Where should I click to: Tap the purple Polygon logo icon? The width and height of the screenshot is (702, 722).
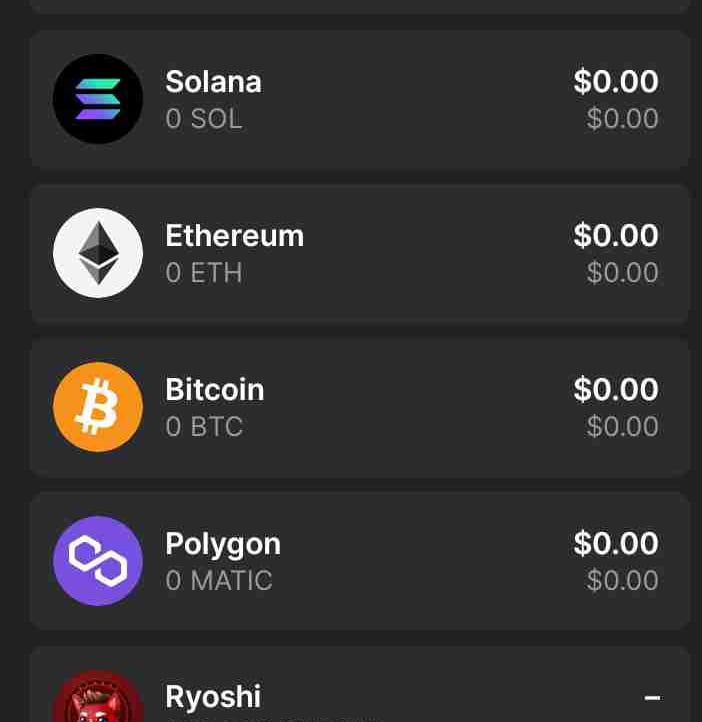click(x=98, y=561)
